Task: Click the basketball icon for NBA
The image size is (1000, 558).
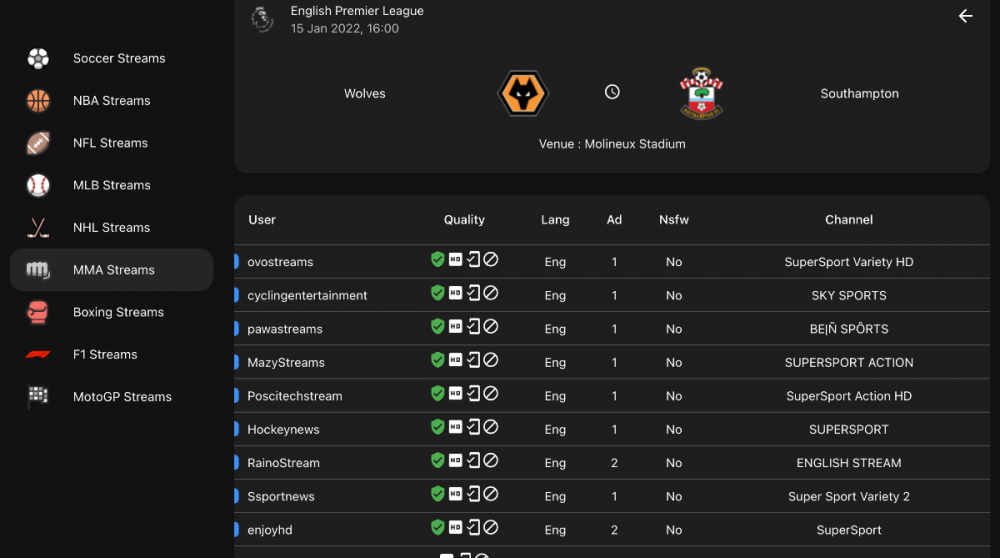Action: [x=38, y=101]
